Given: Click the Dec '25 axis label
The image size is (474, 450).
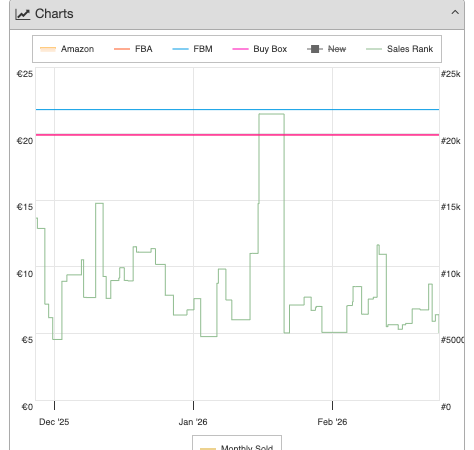Looking at the screenshot, I should click(54, 422).
